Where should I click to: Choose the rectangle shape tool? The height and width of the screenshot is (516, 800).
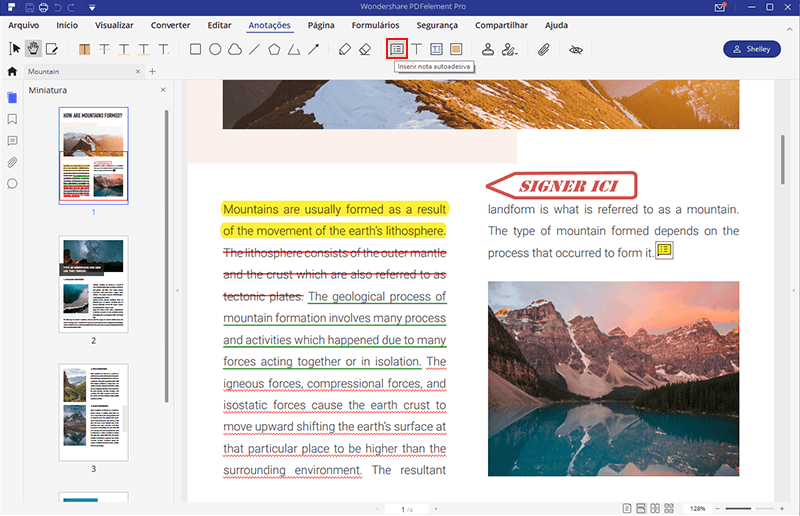point(195,48)
